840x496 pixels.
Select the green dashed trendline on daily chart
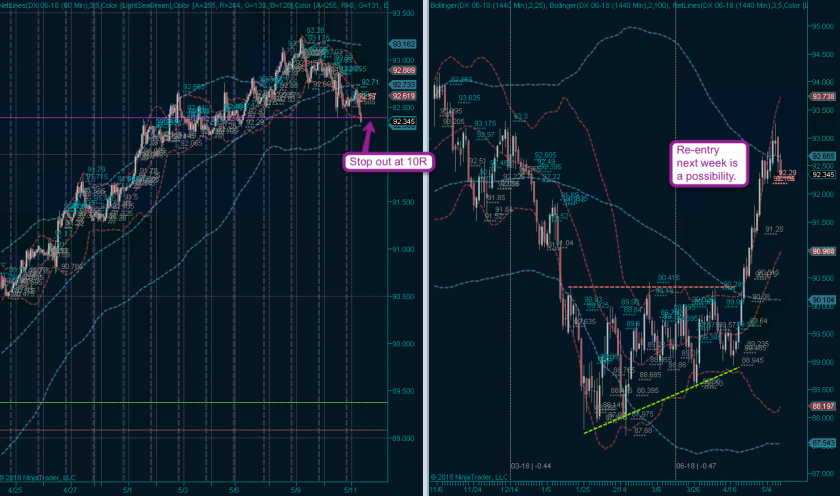(662, 400)
